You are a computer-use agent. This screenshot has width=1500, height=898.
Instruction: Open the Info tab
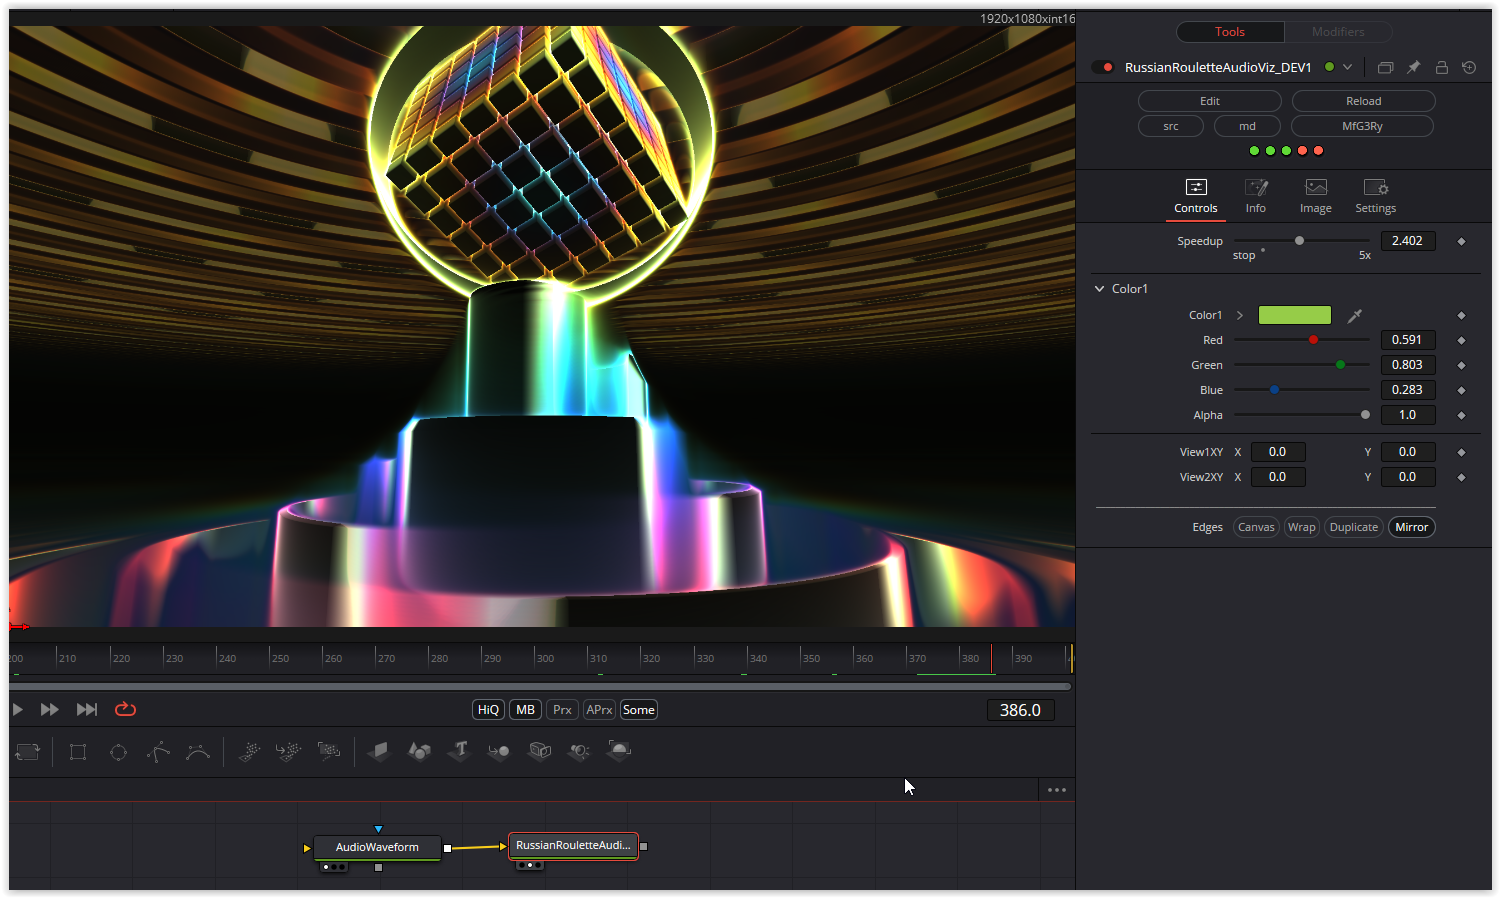click(x=1256, y=197)
